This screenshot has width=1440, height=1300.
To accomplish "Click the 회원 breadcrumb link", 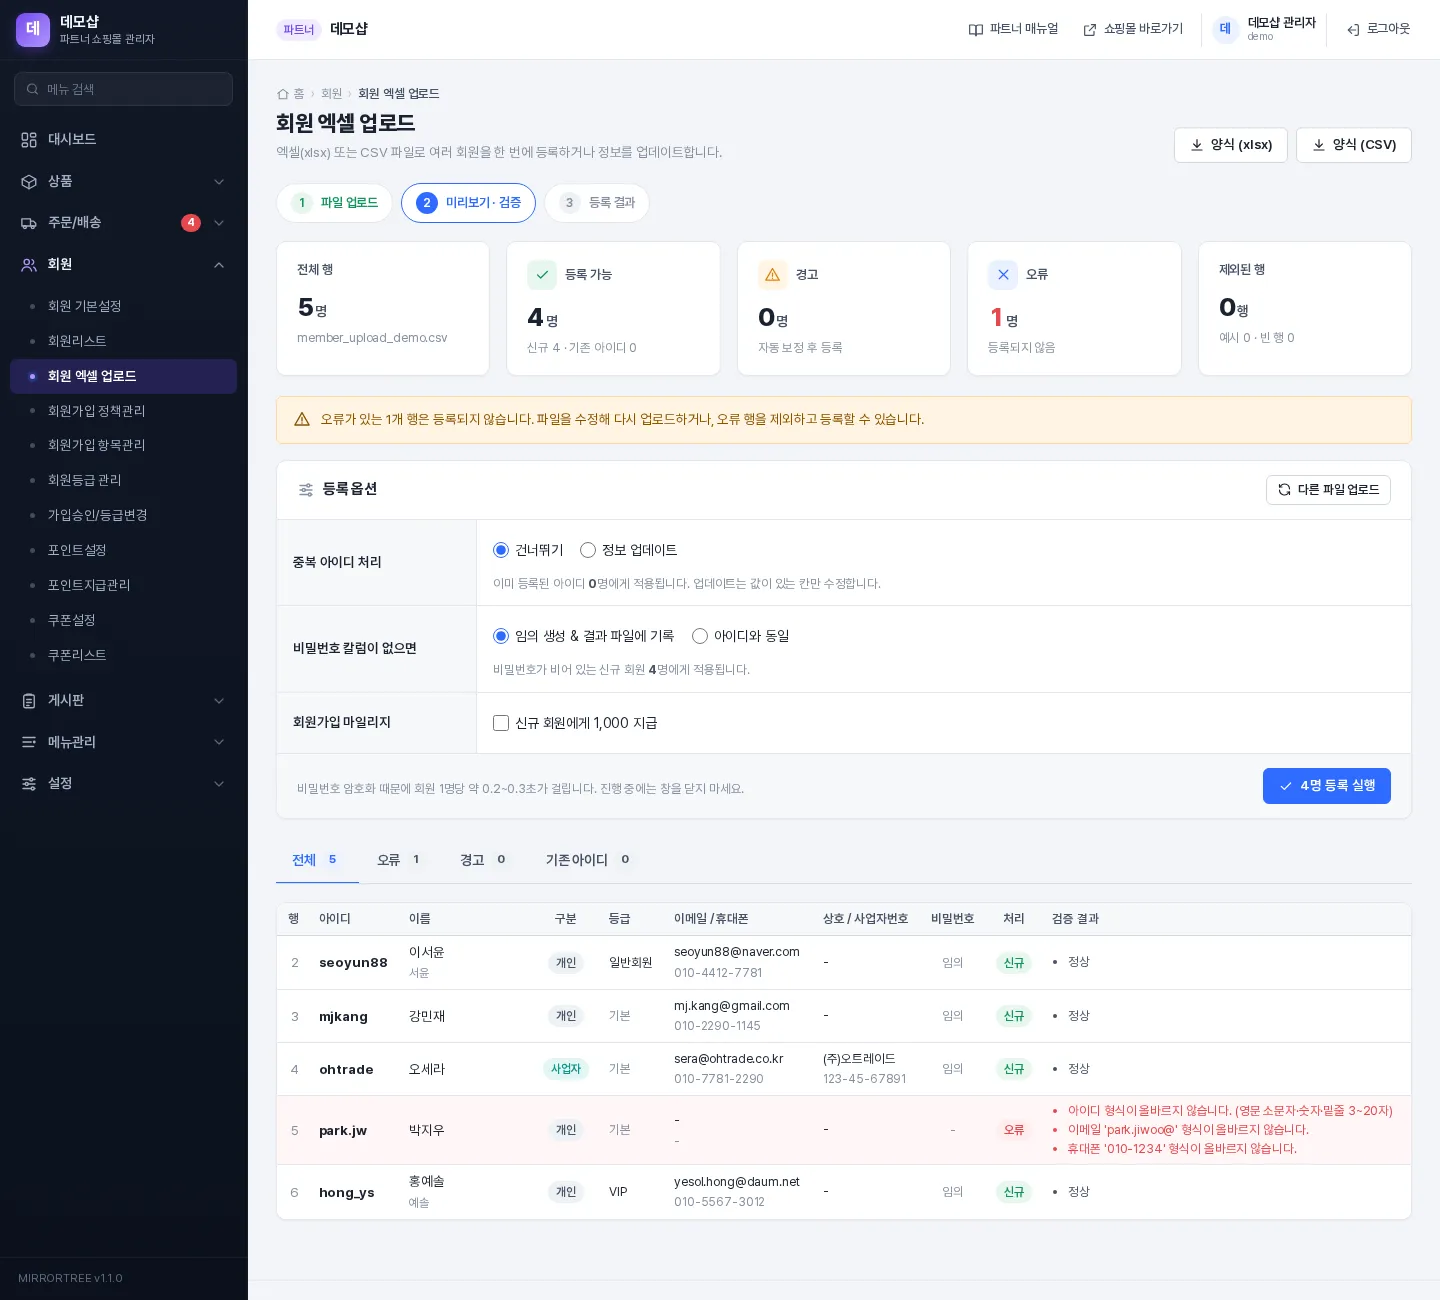I will pos(331,94).
